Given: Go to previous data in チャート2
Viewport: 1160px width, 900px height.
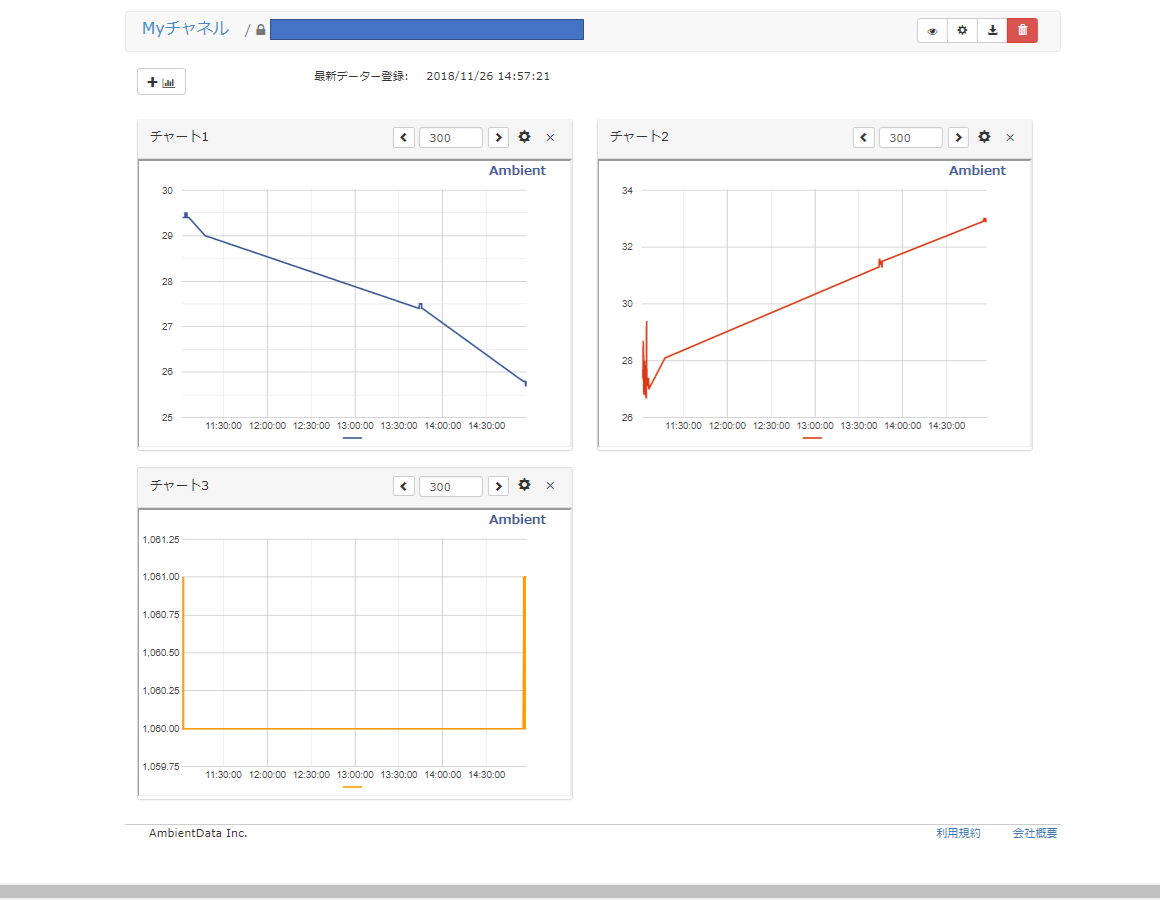Looking at the screenshot, I should pos(863,138).
